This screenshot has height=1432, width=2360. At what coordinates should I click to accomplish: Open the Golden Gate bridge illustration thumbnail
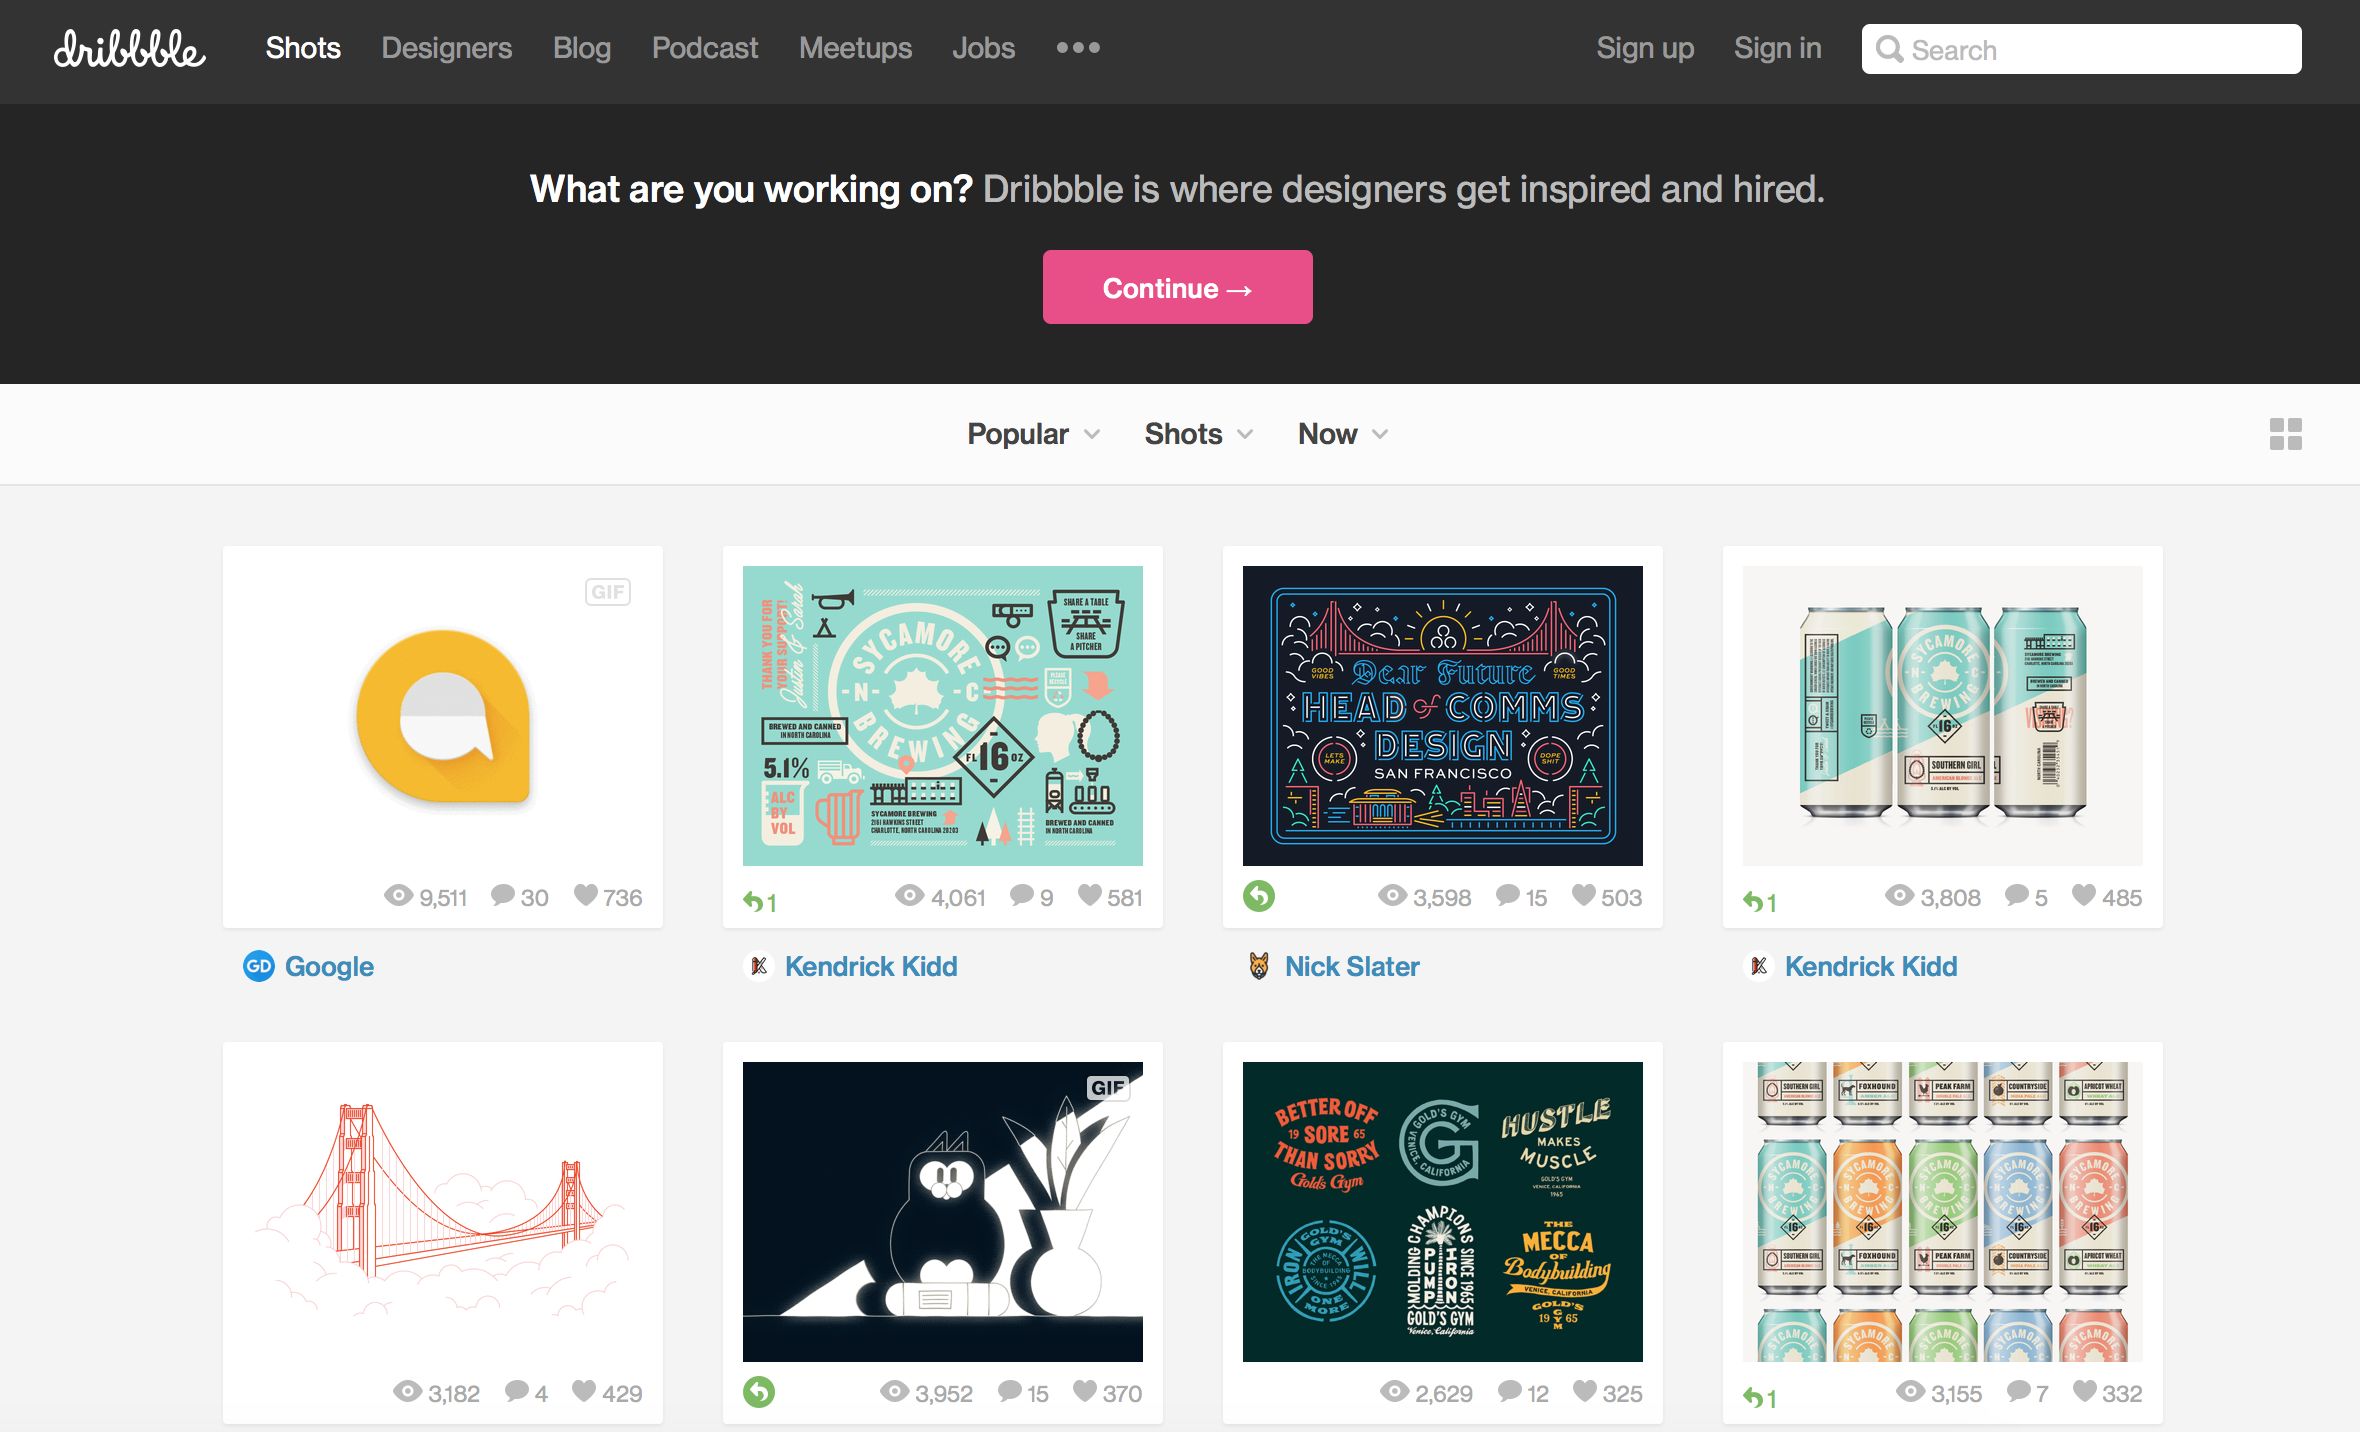coord(443,1212)
